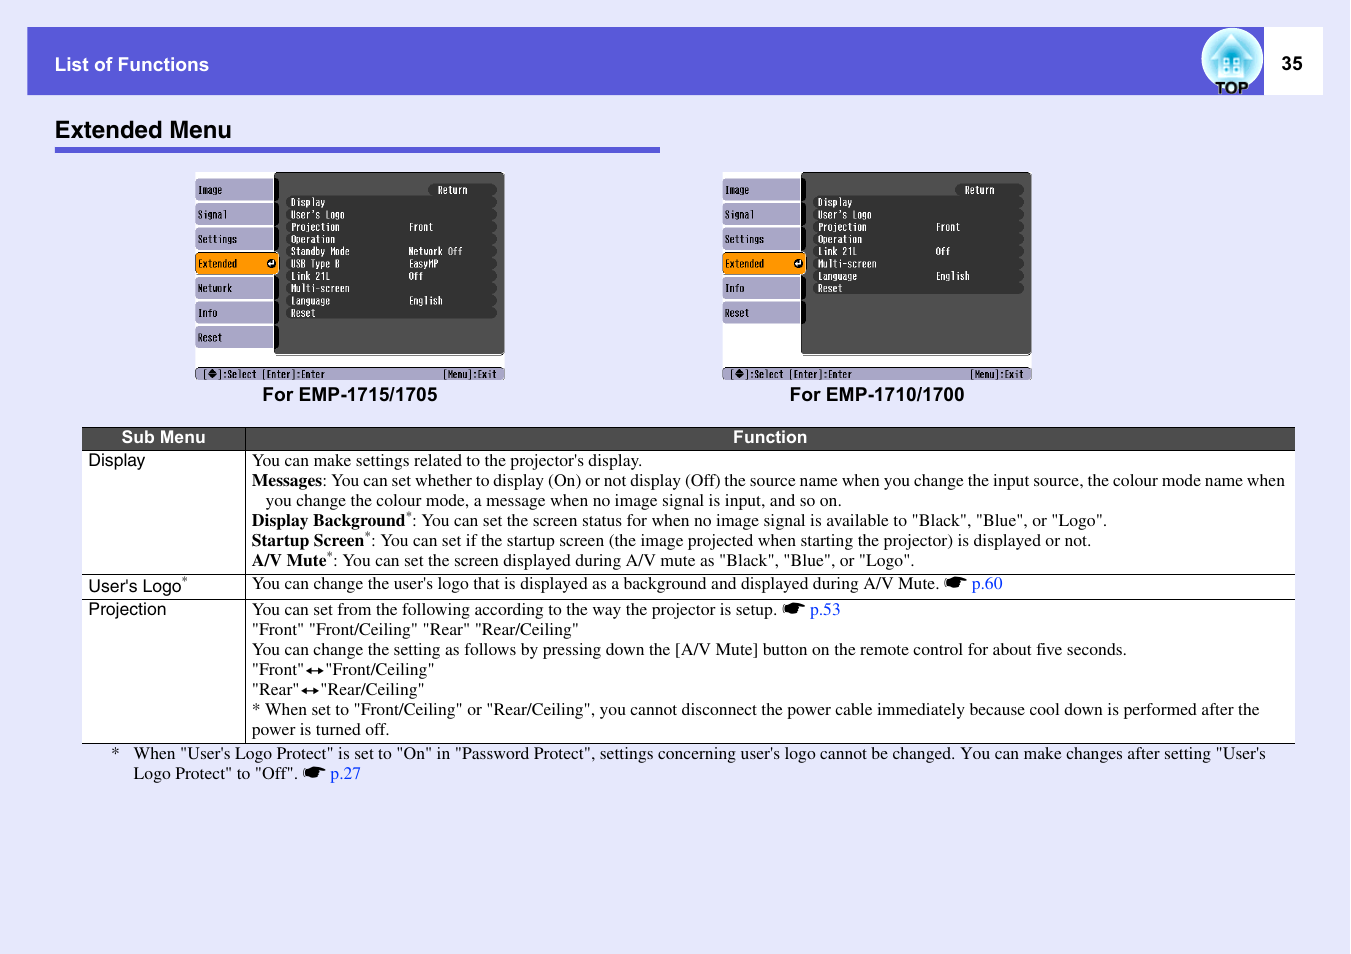The width and height of the screenshot is (1351, 954).
Task: Select Settings tab in EMP-1715 menu screenshot
Action: [235, 239]
